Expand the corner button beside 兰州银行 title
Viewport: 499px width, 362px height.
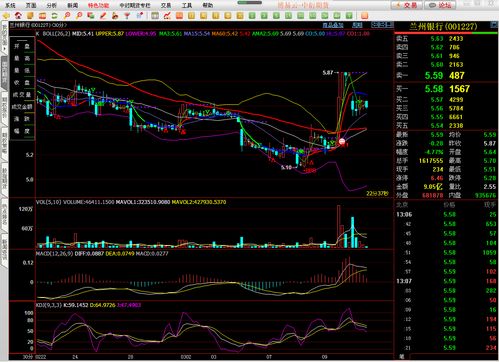(493, 25)
